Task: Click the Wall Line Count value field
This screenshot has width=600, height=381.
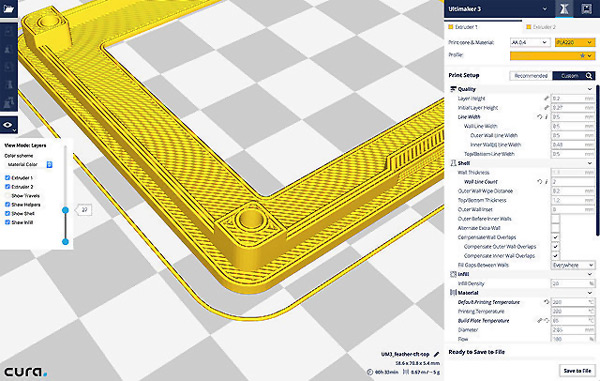Action: [573, 182]
